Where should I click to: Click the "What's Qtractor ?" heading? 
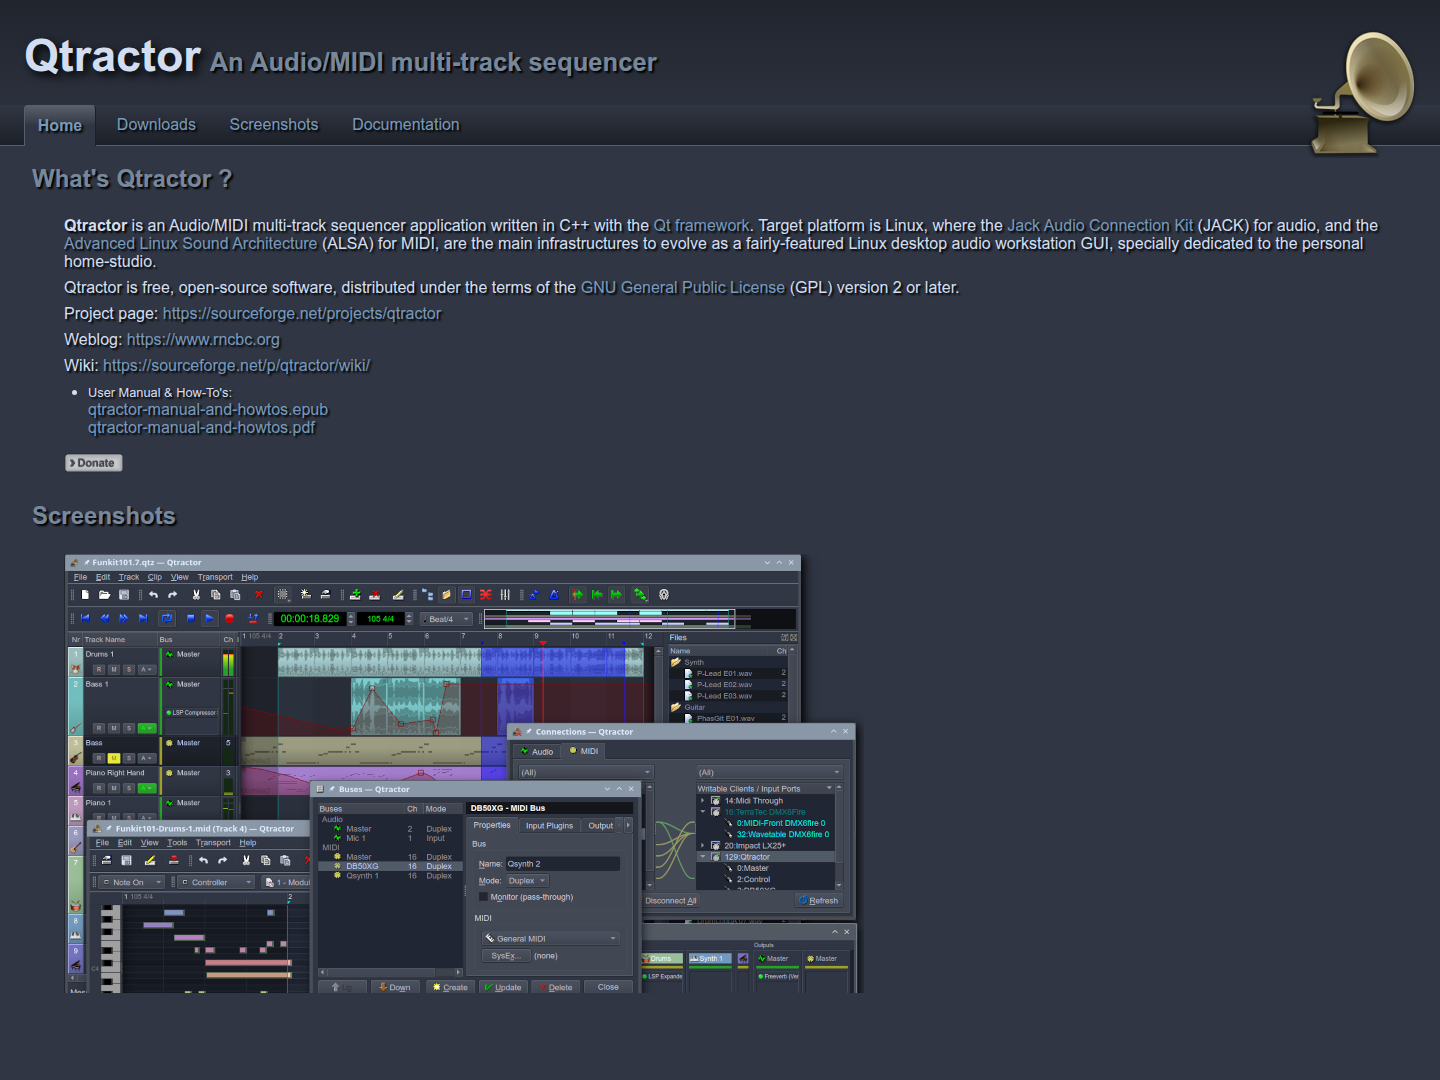[132, 179]
